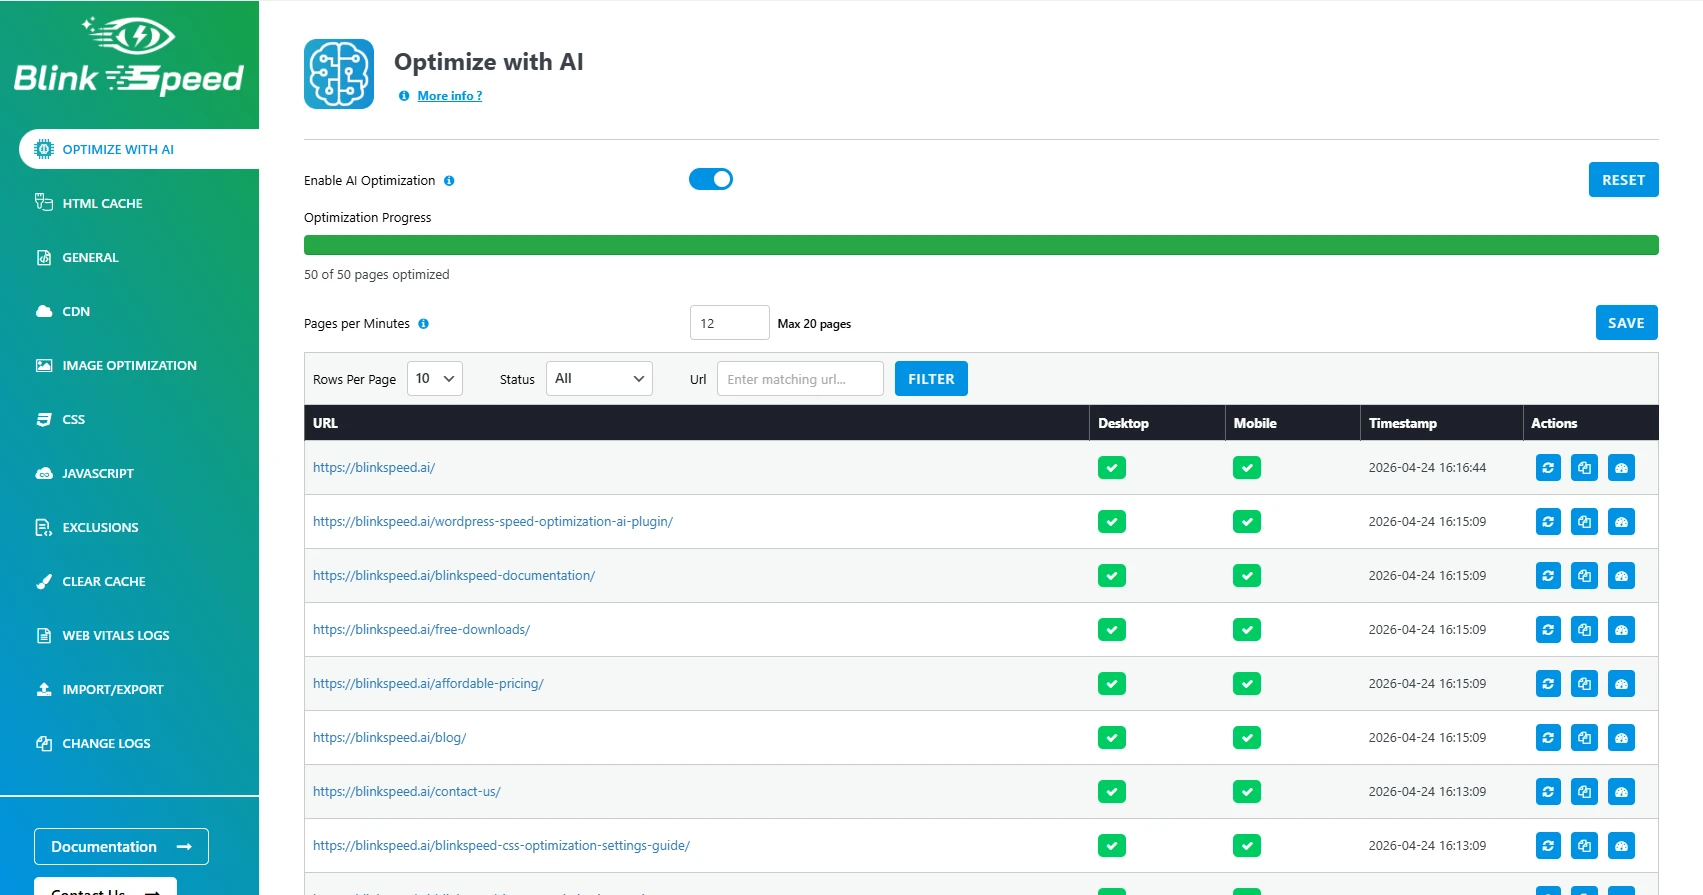Select Clear Cache in sidebar
Image resolution: width=1703 pixels, height=895 pixels.
(104, 581)
